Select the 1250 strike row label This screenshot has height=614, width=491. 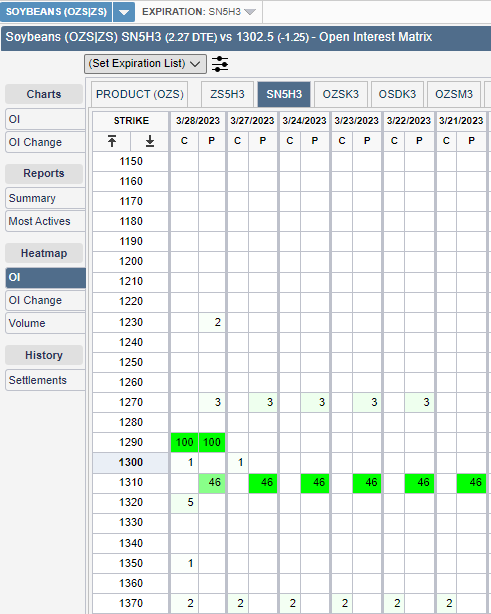[131, 362]
